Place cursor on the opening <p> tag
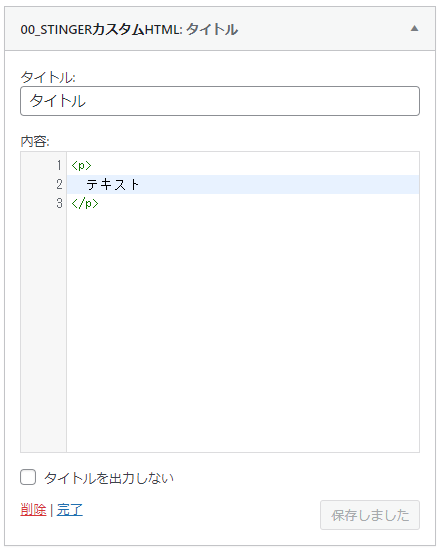 [81, 165]
